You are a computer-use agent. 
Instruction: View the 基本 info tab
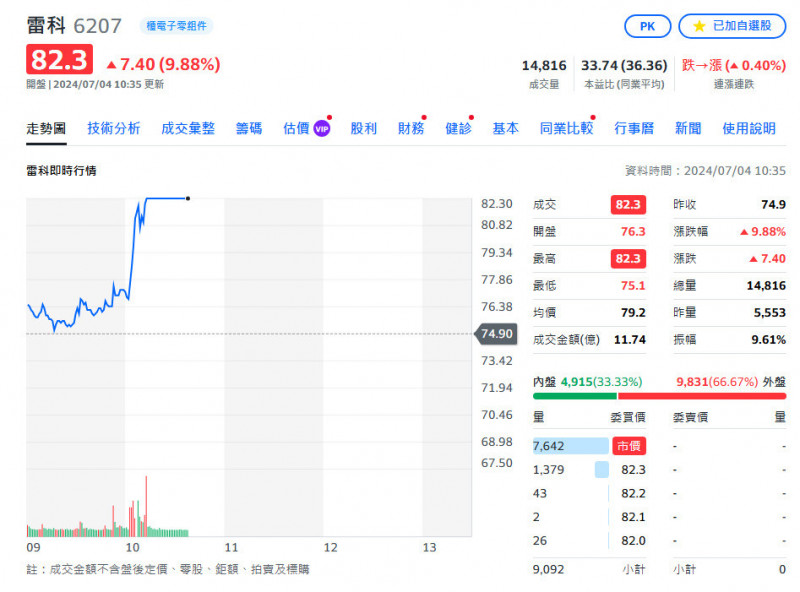point(505,129)
